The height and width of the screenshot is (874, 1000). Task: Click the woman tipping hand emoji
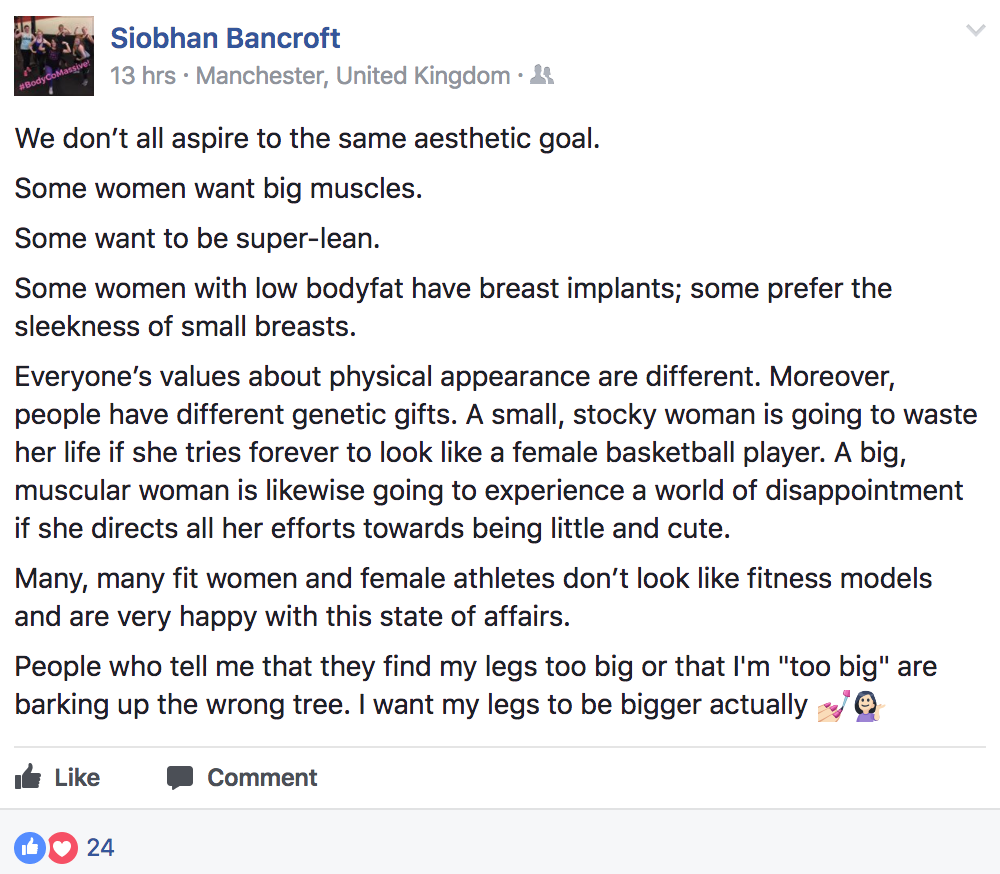click(x=869, y=705)
